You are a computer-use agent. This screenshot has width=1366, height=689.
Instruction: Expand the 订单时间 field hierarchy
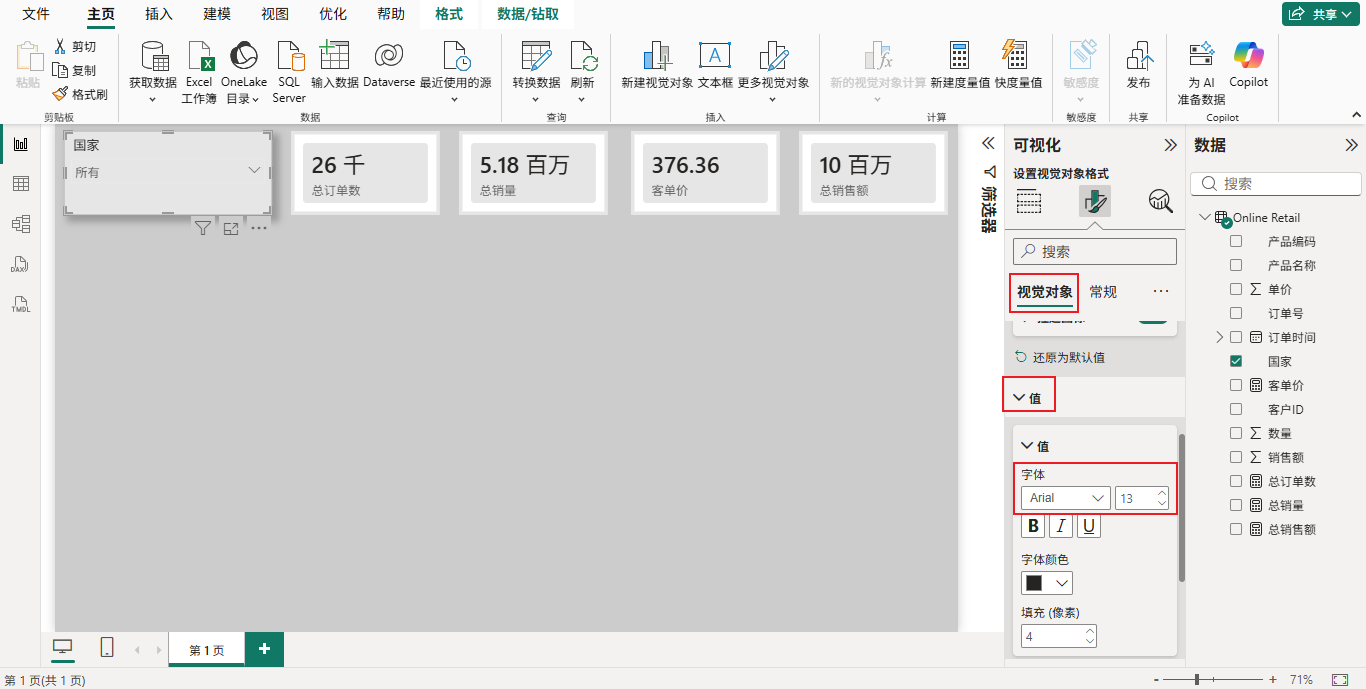[x=1219, y=337]
